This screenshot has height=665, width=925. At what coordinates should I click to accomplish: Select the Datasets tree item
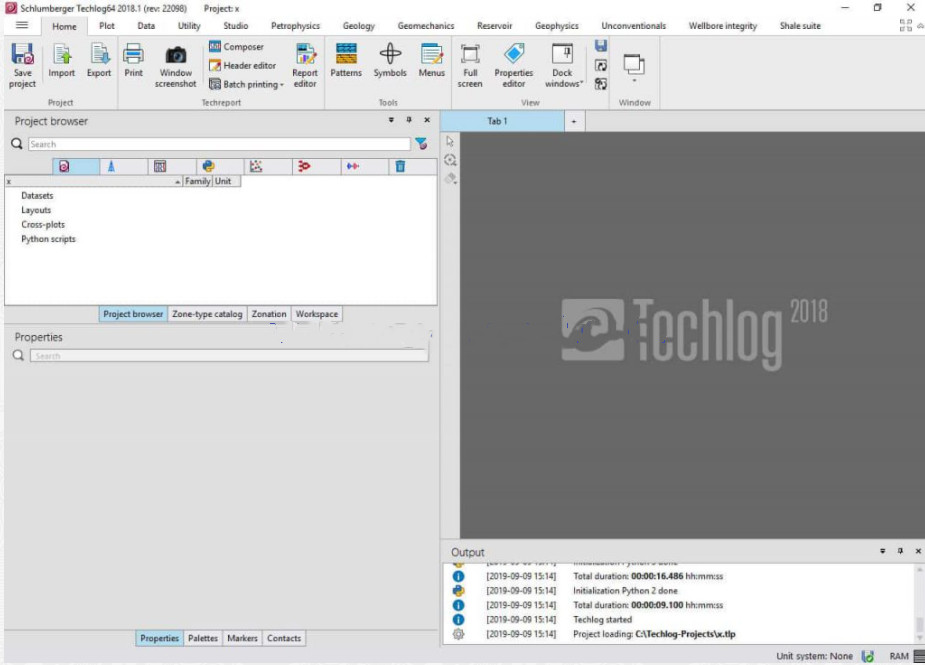37,195
